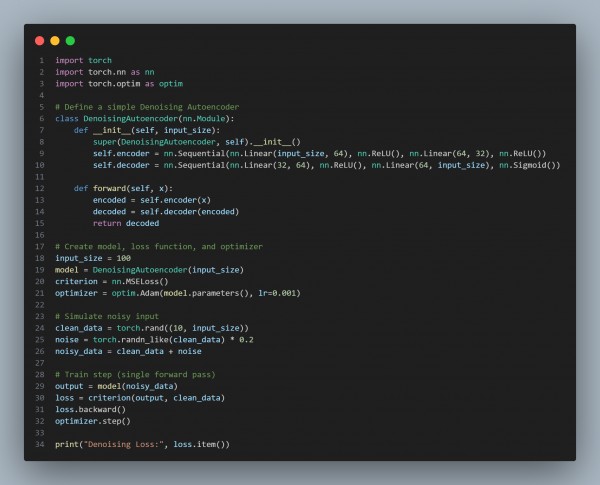
Task: Click the 'import torch' line 1 text
Action: pyautogui.click(x=83, y=60)
